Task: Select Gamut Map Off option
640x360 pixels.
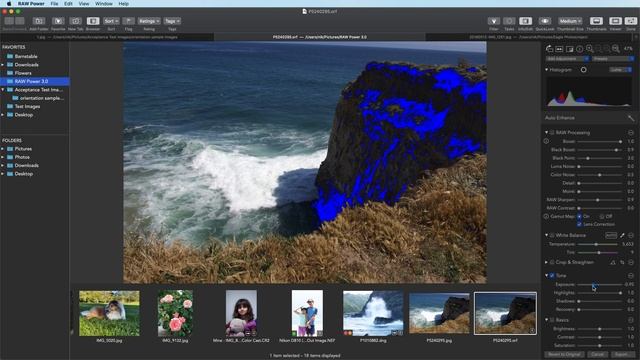Action: (602, 216)
